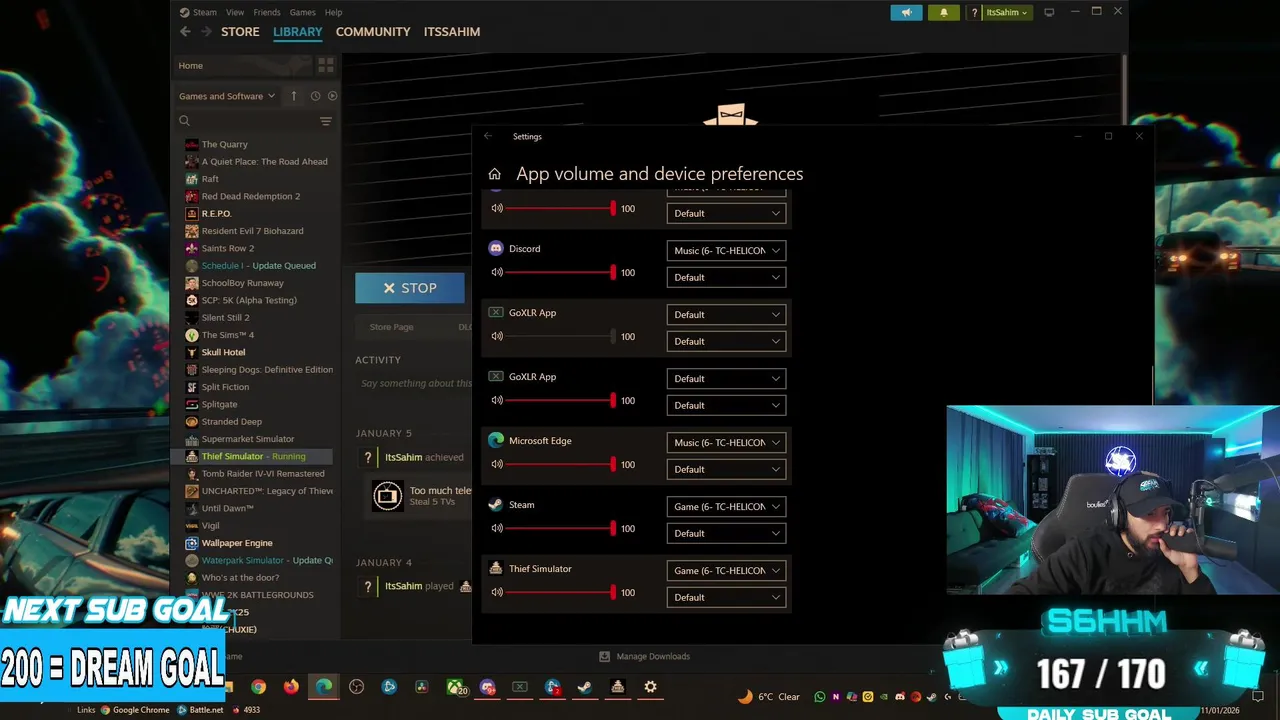Click the Steam question mark help icon

pyautogui.click(x=975, y=13)
